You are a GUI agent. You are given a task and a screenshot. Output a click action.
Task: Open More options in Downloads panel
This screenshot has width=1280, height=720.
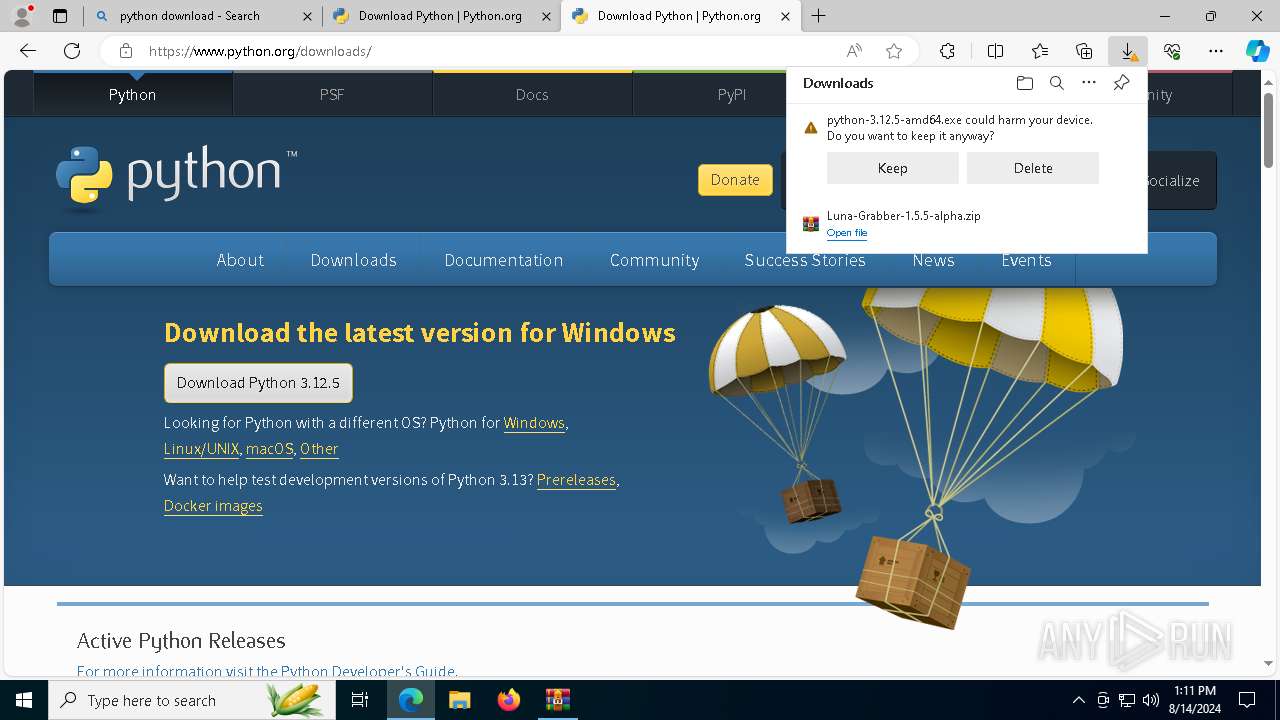(x=1089, y=83)
